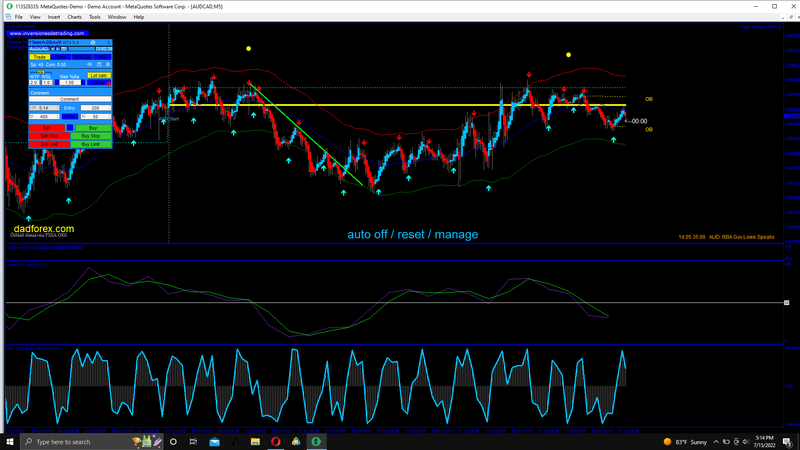Screen dimensions: 800x450
Task: Open Task View on the taskbar
Action: pos(193,442)
